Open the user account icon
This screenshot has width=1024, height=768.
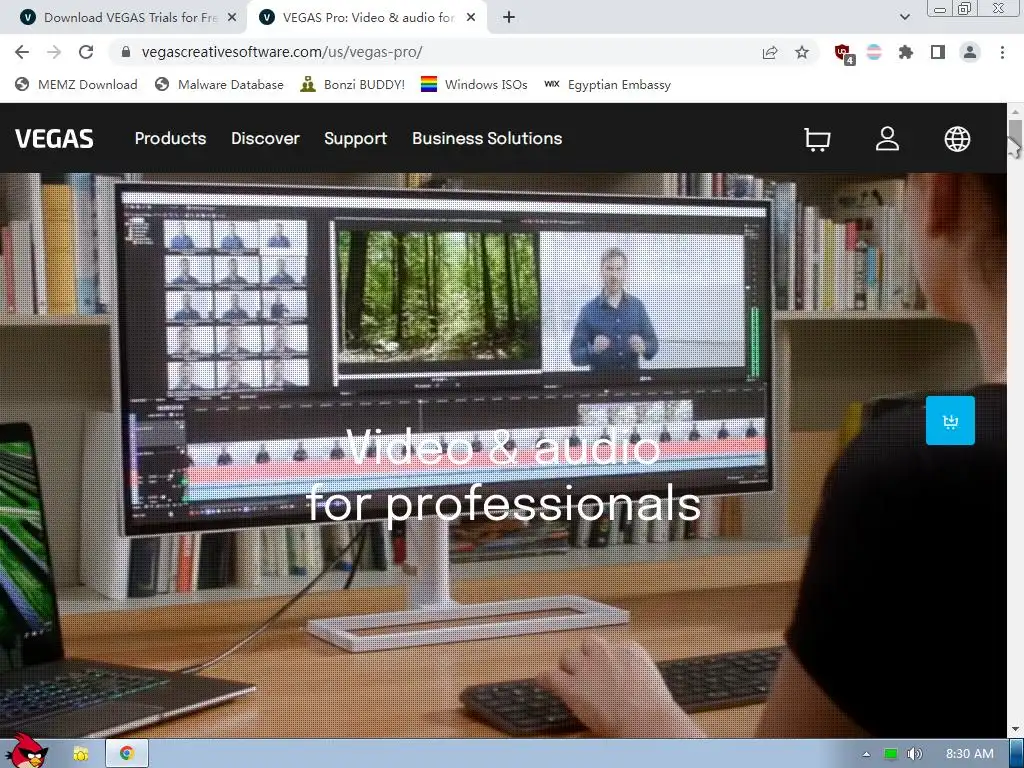tap(887, 138)
